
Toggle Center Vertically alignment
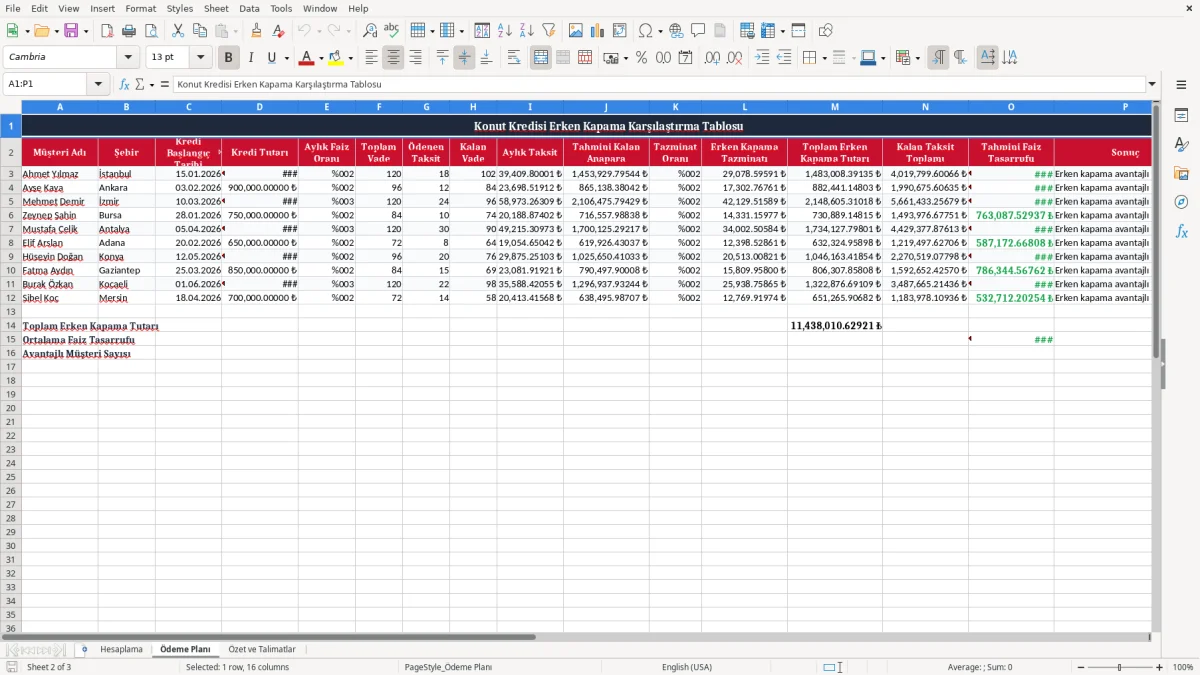pyautogui.click(x=464, y=58)
